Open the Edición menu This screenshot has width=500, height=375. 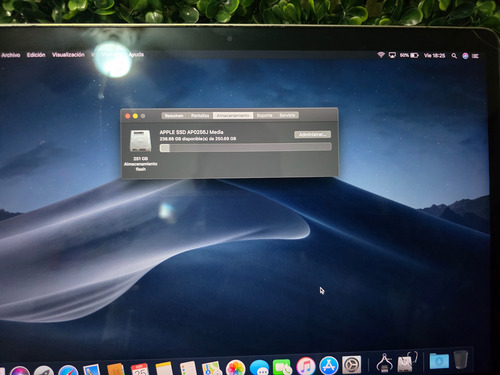(36, 55)
